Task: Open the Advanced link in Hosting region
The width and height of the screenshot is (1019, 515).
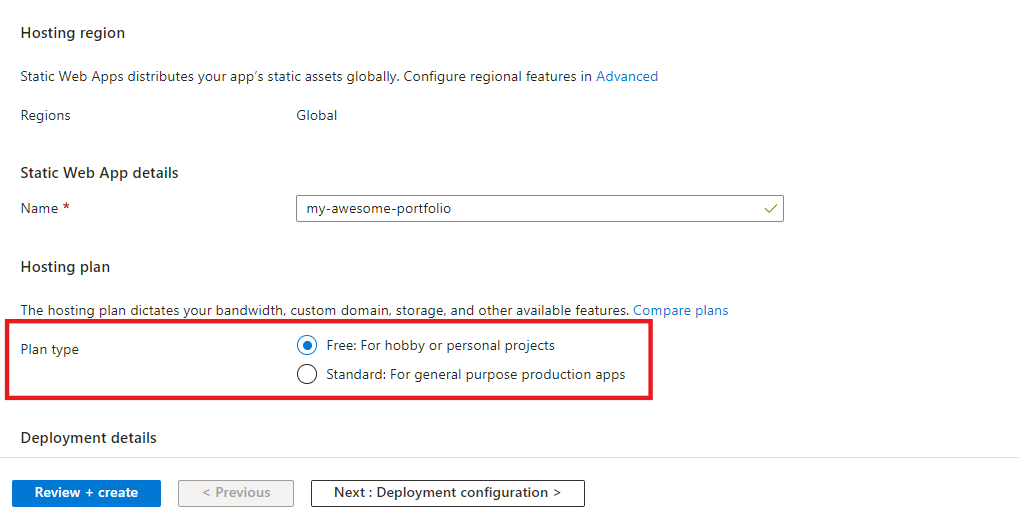Action: pos(627,76)
